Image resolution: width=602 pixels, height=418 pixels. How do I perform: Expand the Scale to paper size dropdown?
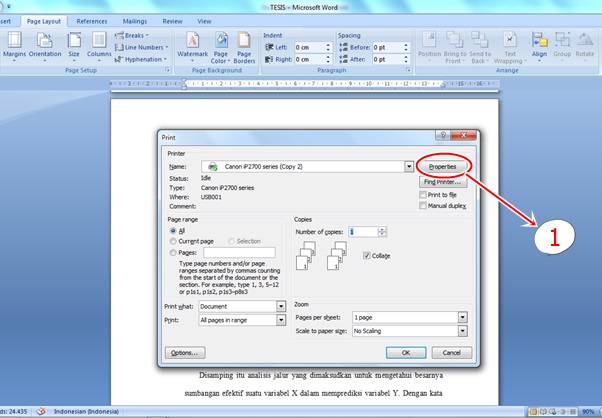(x=463, y=331)
